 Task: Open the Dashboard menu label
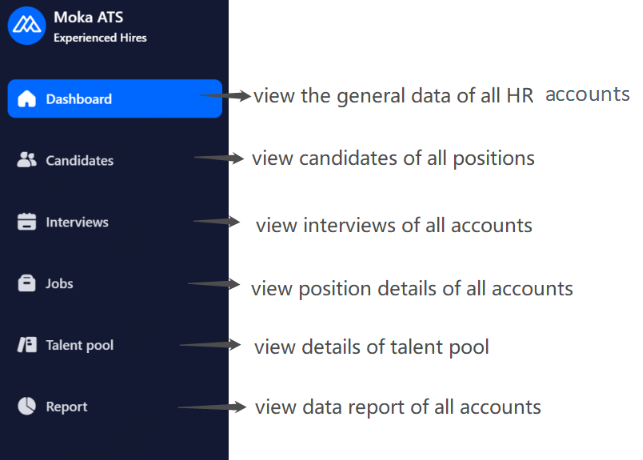coord(79,99)
